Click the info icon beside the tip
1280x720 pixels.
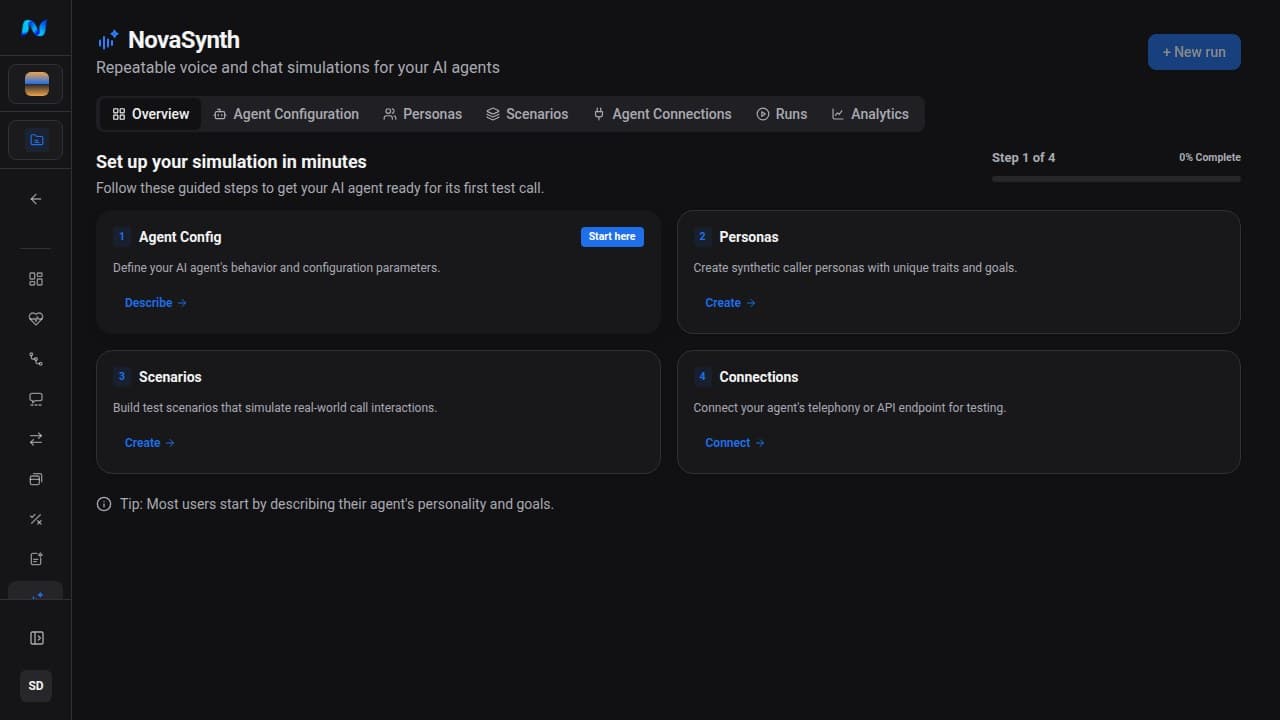click(104, 504)
